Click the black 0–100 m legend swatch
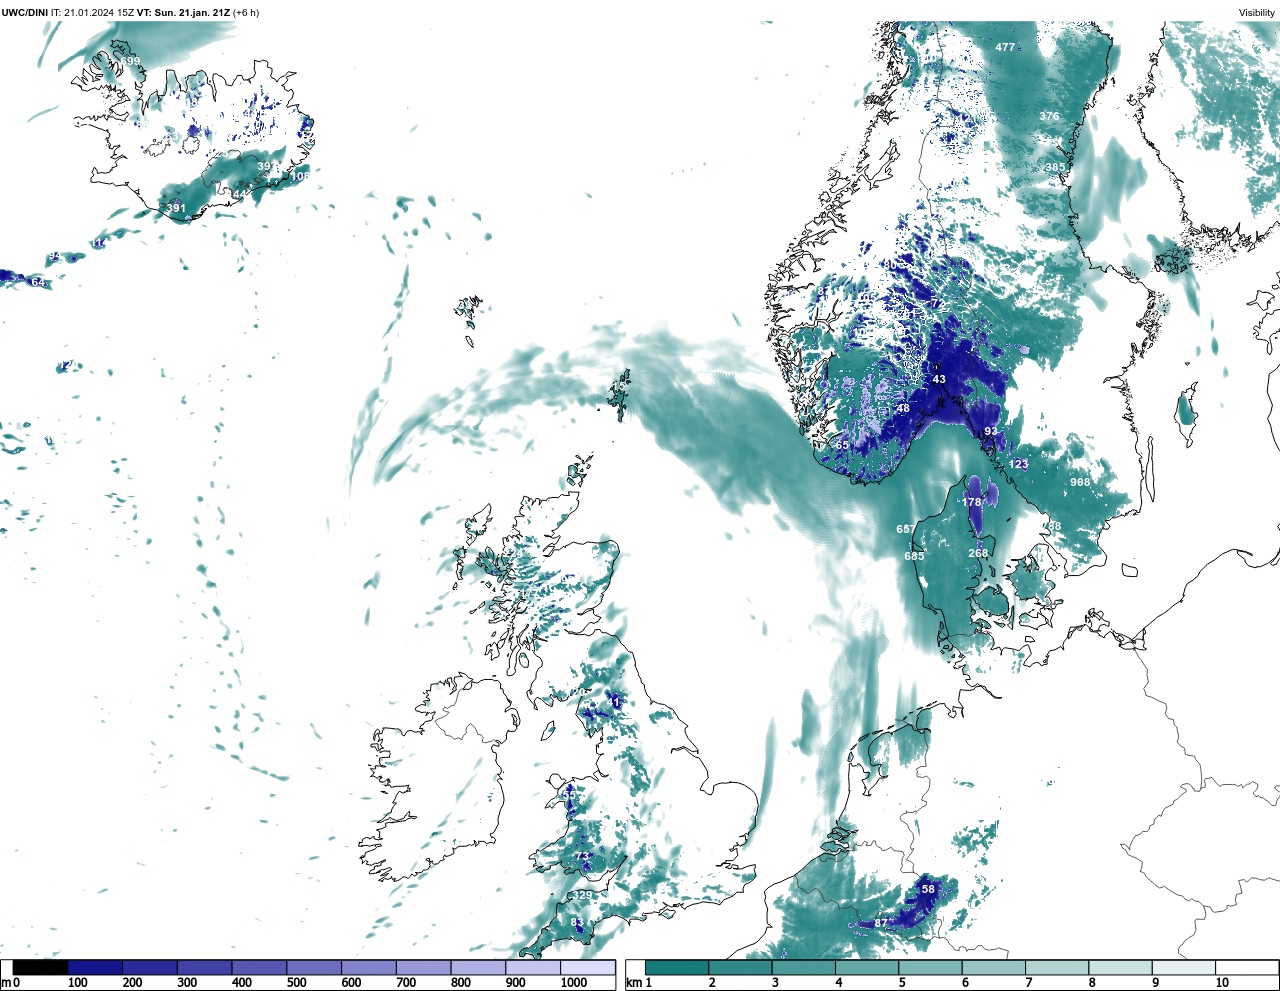1280x991 pixels. [x=41, y=967]
